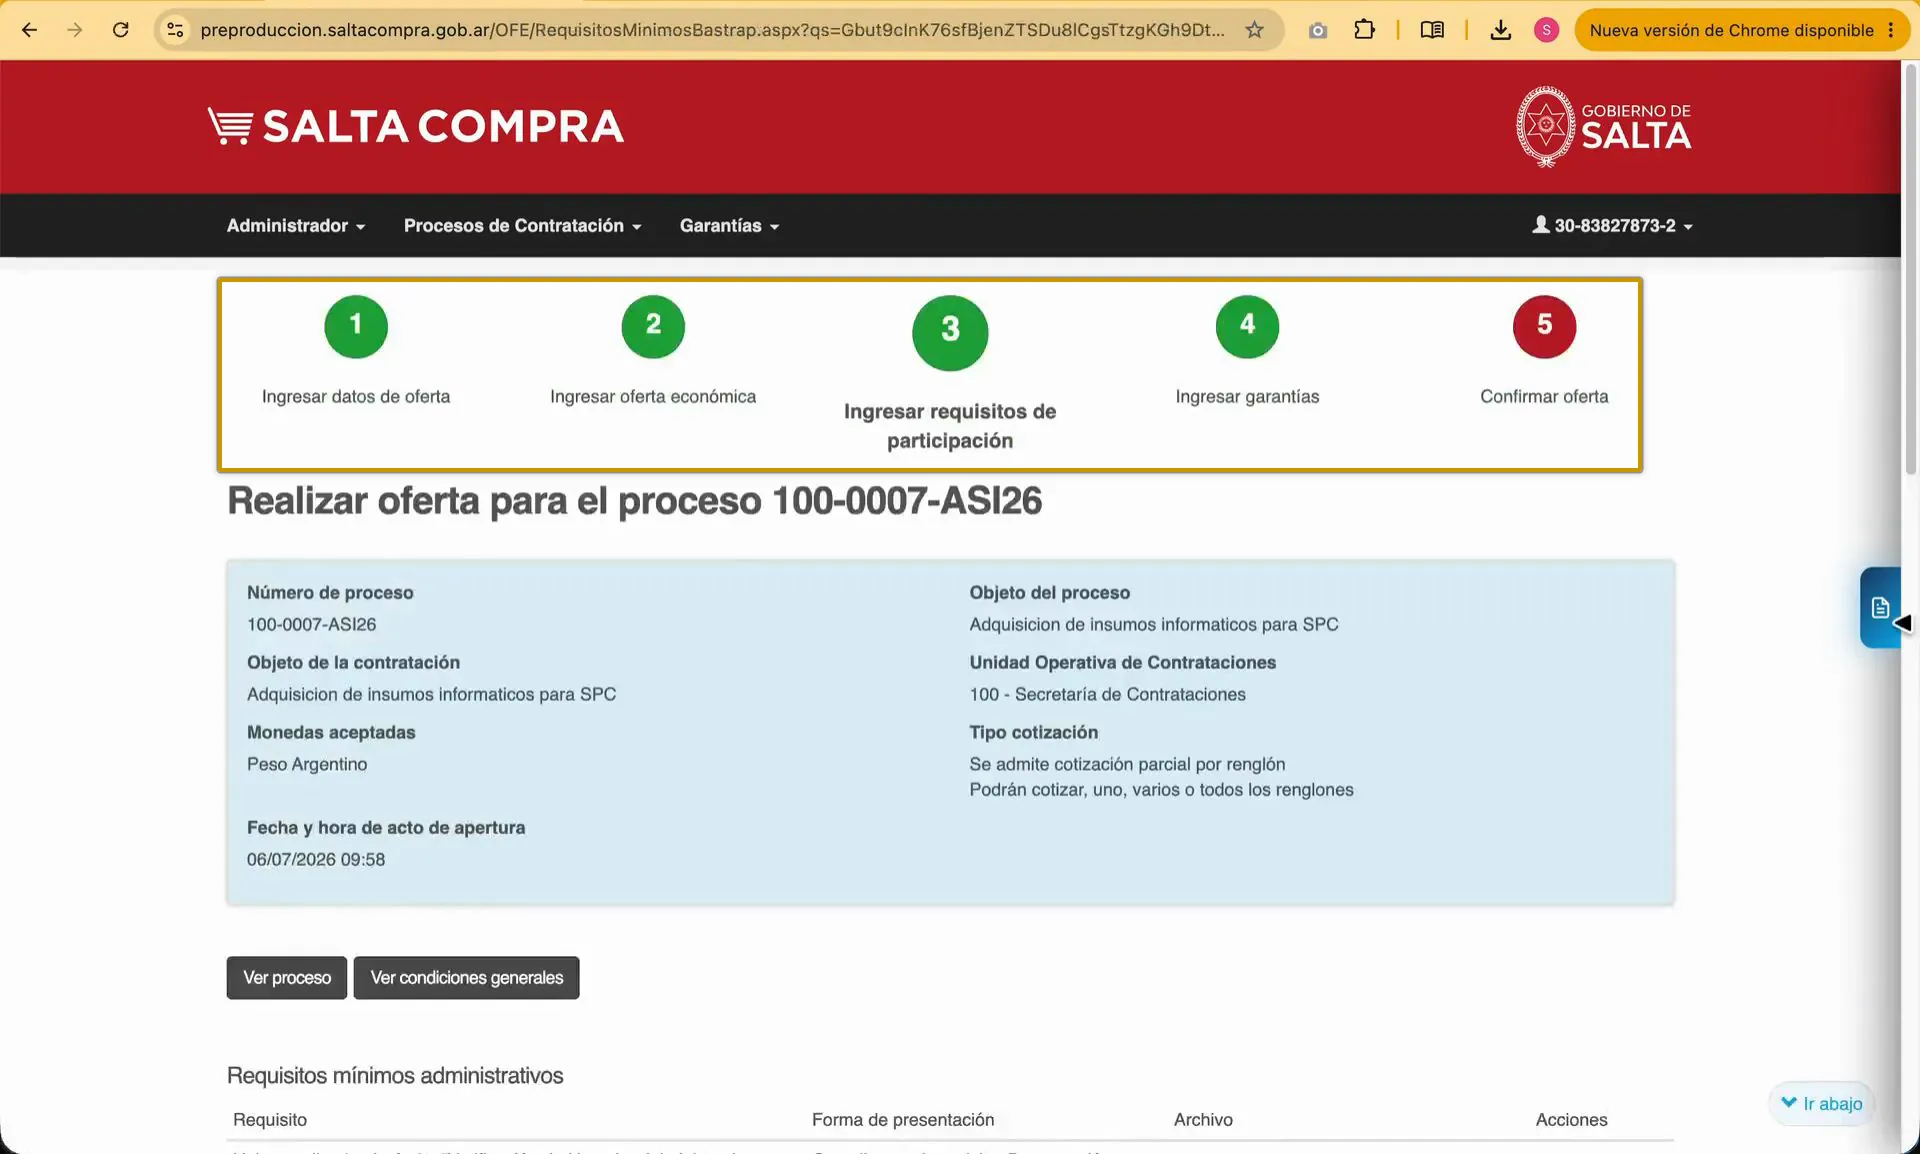Open site information icon in address bar
Image resolution: width=1920 pixels, height=1154 pixels.
(175, 30)
